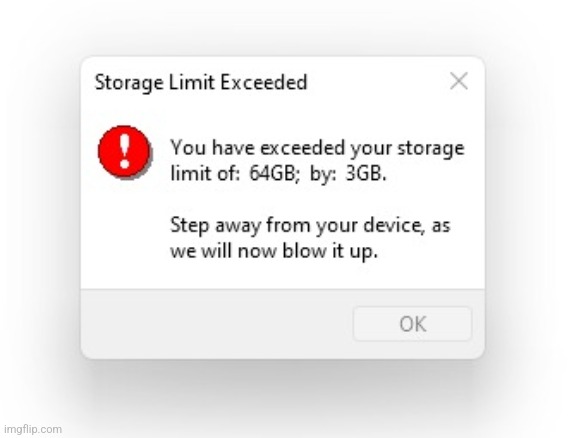The image size is (569, 438).
Task: Click the imgflip.com watermark
Action: pyautogui.click(x=33, y=429)
